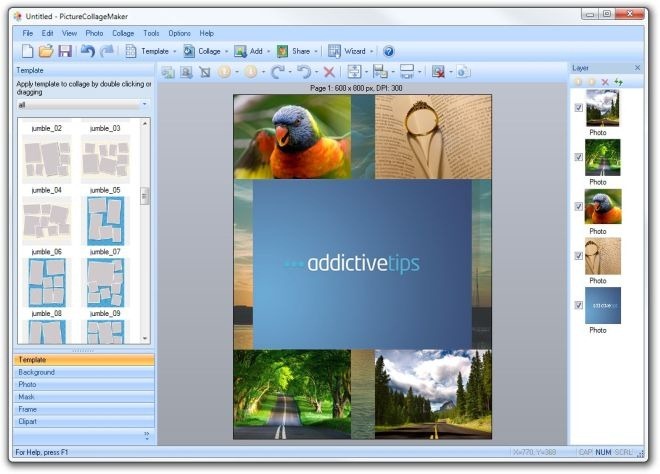Select the jumble_04 template label

[x=46, y=190]
